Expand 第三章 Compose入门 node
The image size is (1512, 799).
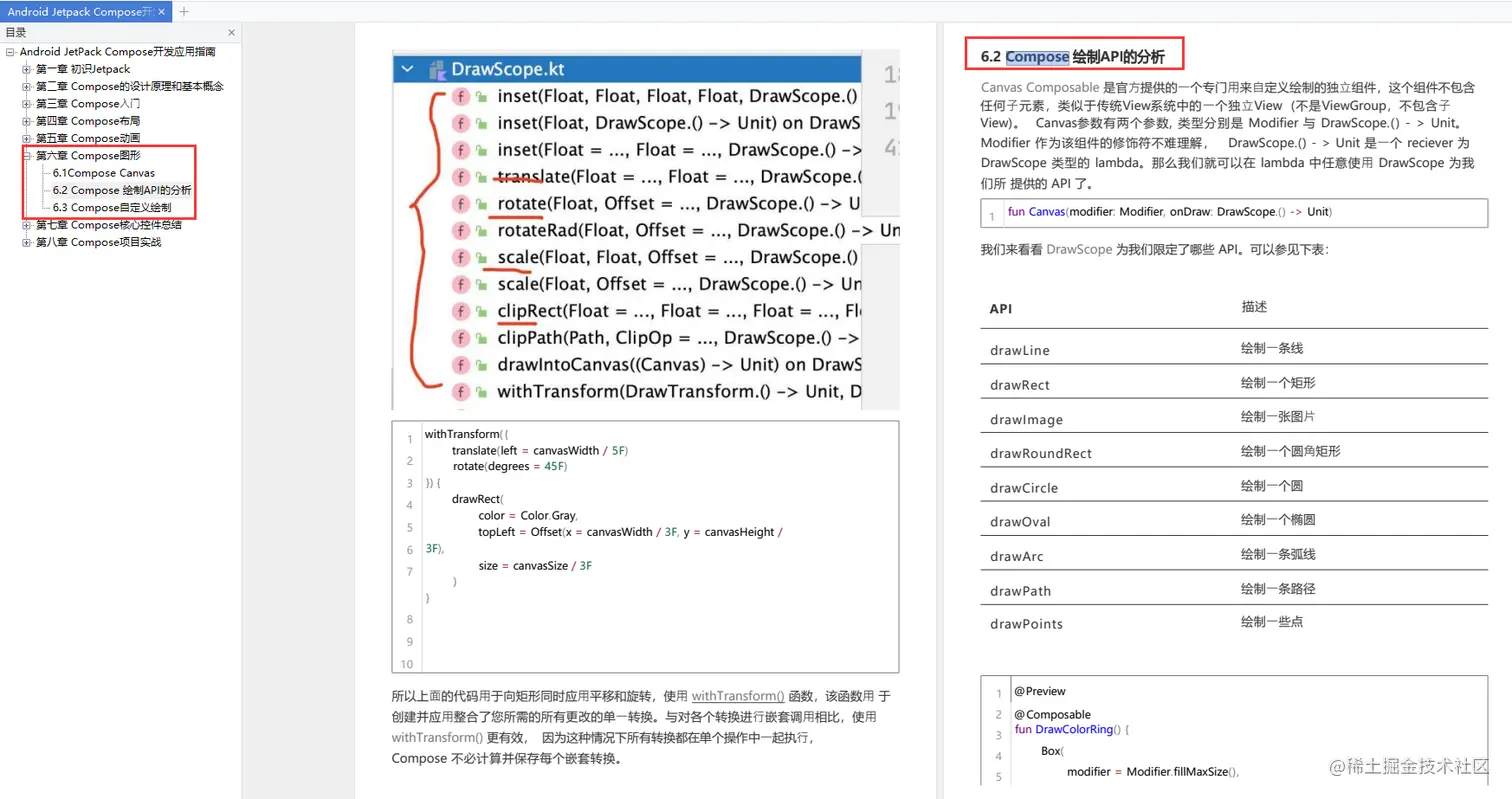(x=27, y=103)
